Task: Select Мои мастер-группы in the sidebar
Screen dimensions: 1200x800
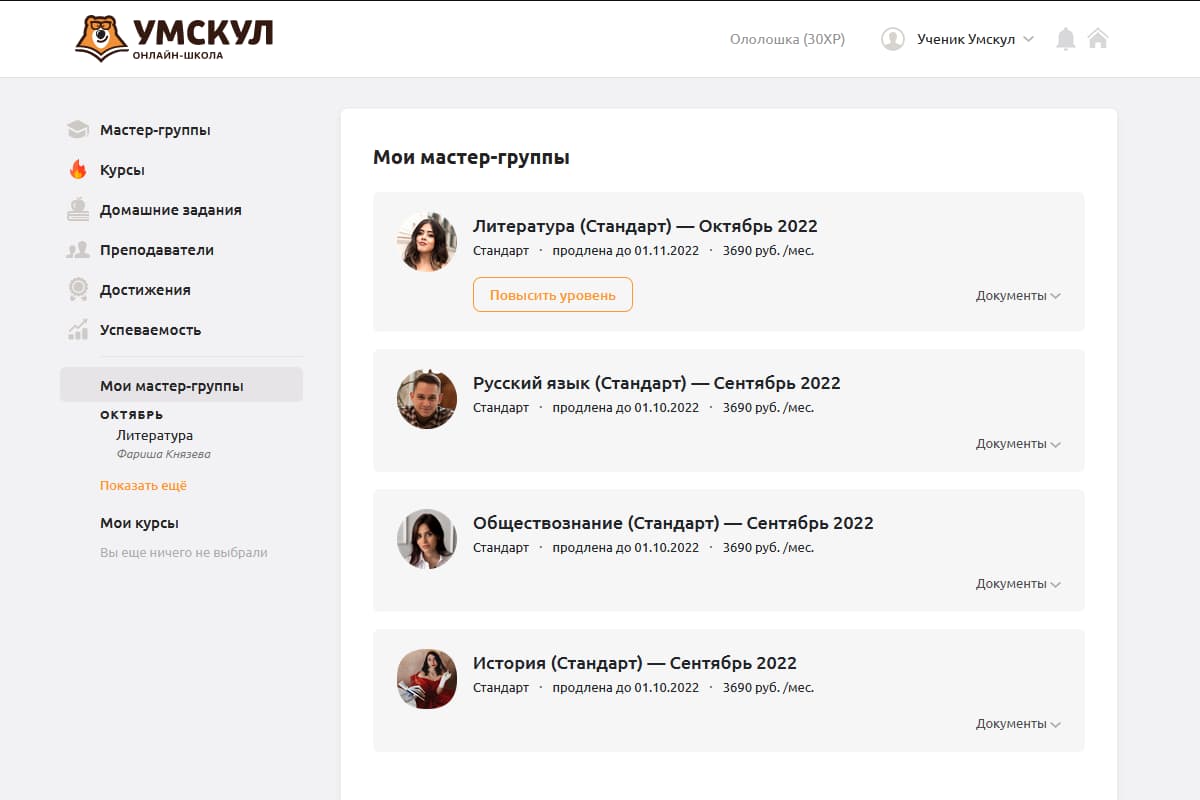Action: point(174,384)
